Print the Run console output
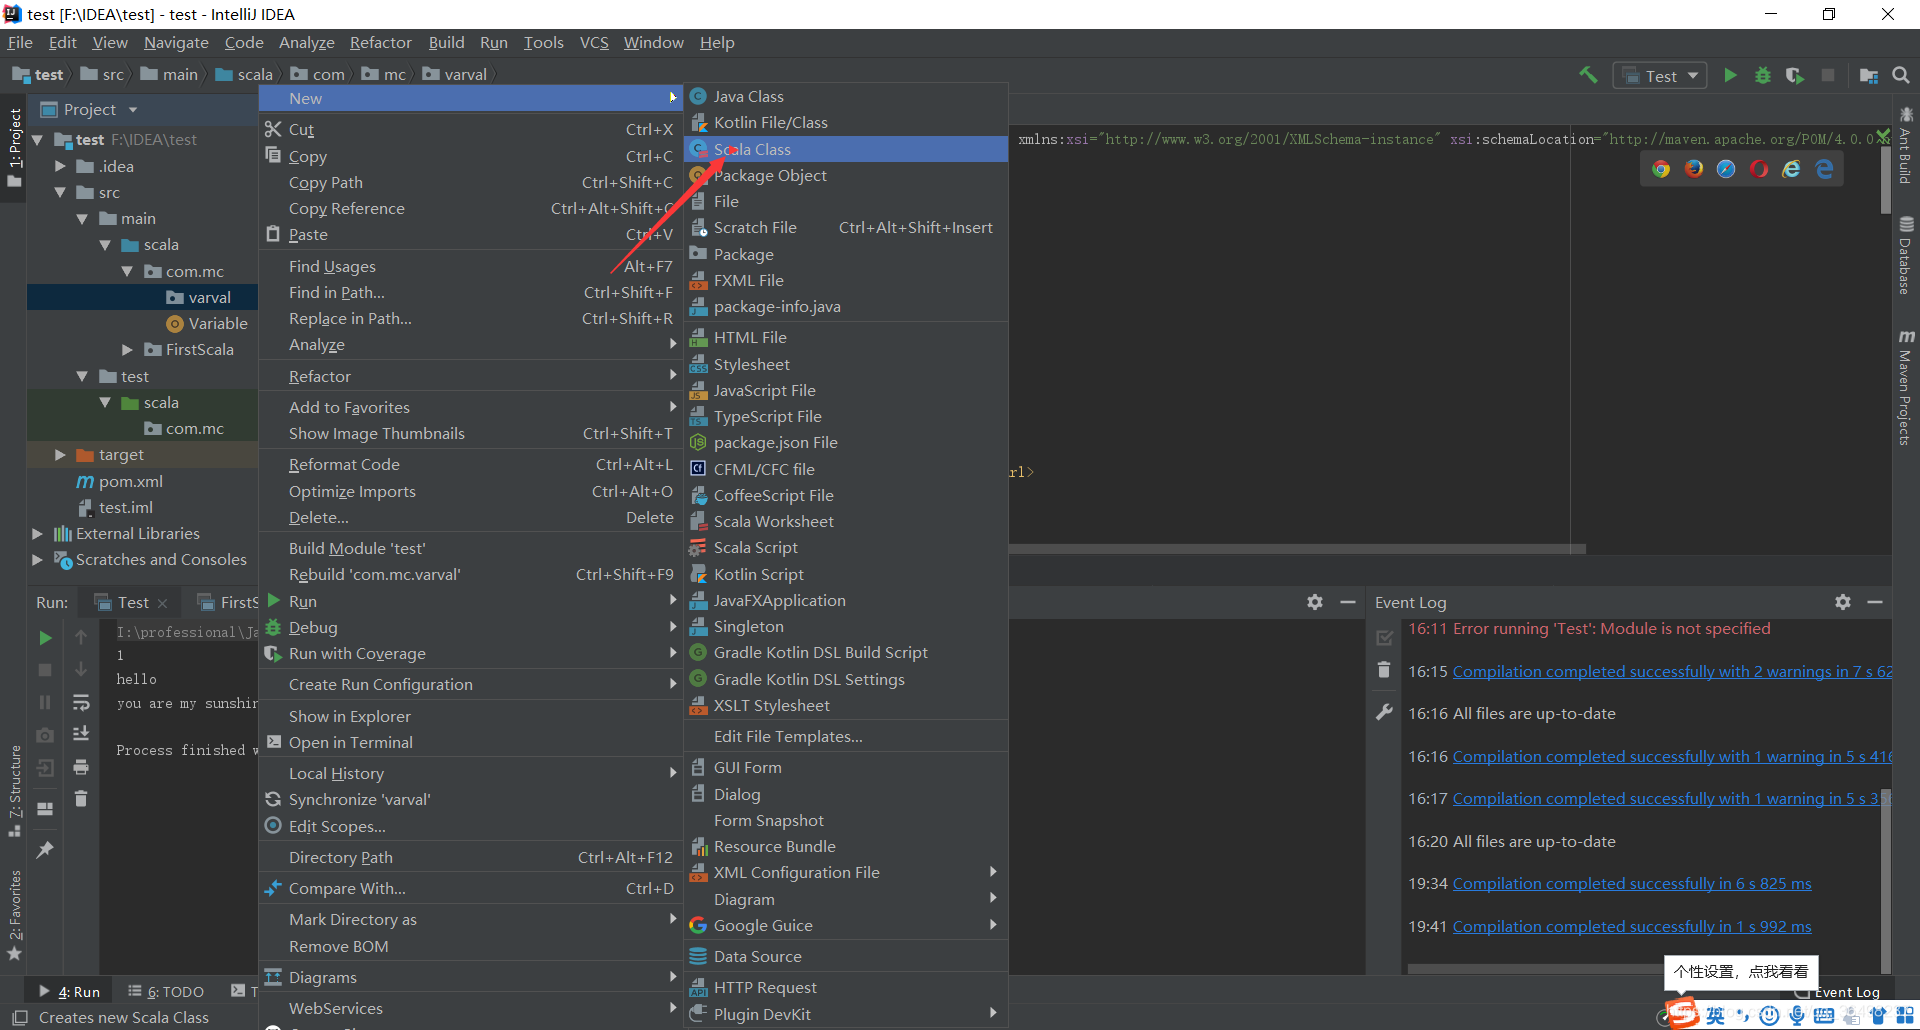The height and width of the screenshot is (1030, 1920). (x=81, y=767)
